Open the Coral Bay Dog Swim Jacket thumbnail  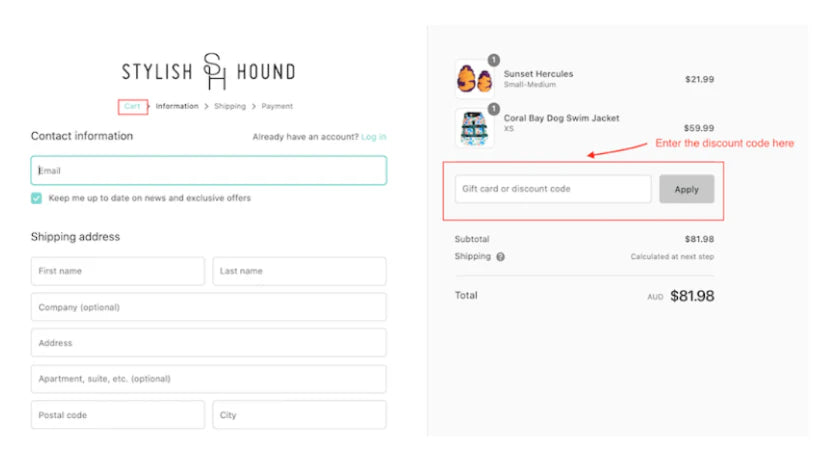click(x=474, y=129)
